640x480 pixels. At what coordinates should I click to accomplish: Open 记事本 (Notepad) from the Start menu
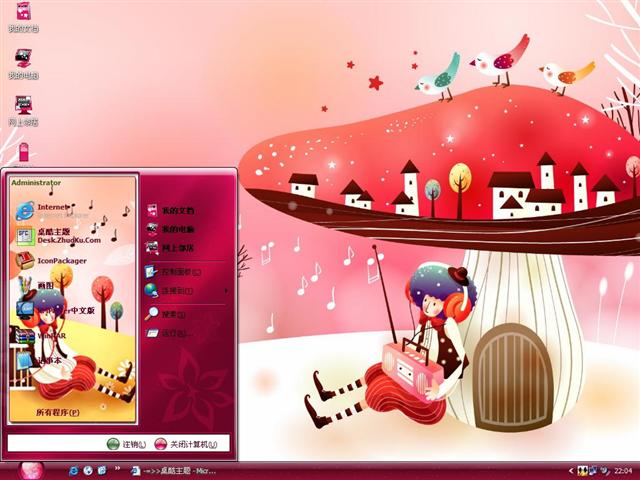[39, 360]
